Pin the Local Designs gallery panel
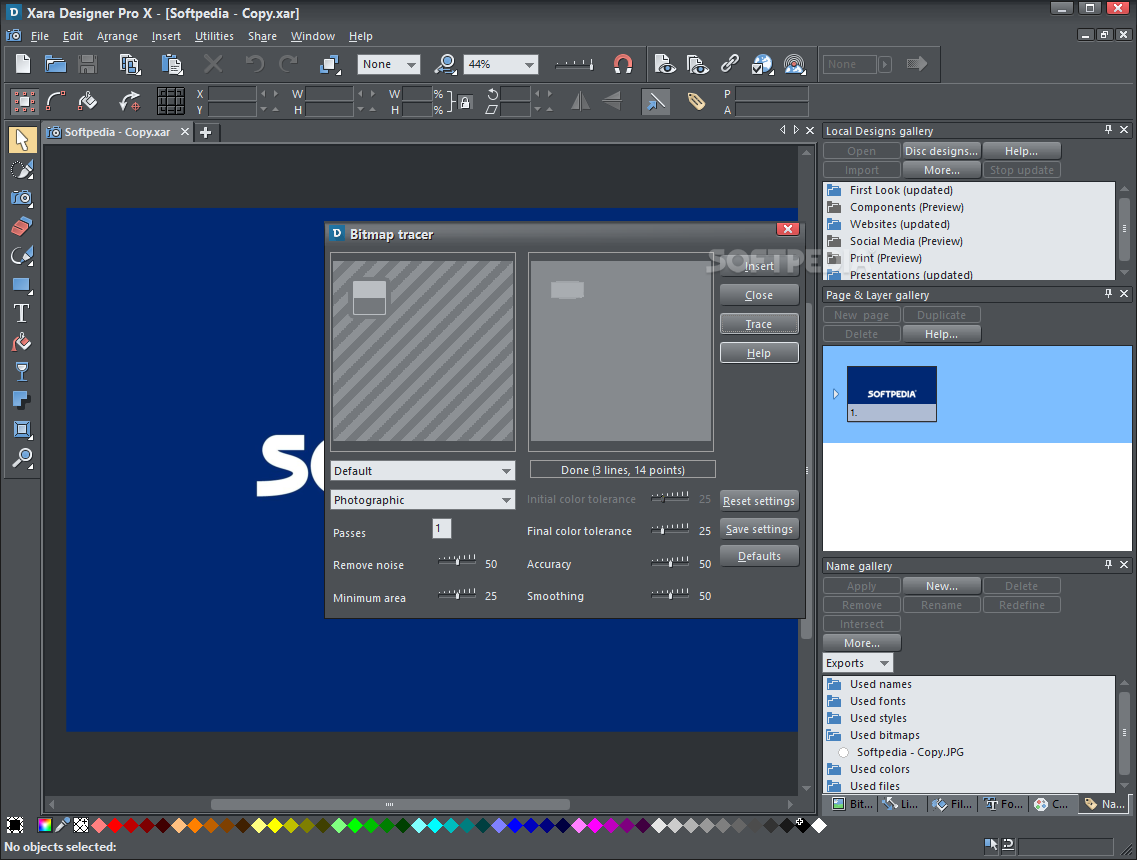 pyautogui.click(x=1108, y=130)
